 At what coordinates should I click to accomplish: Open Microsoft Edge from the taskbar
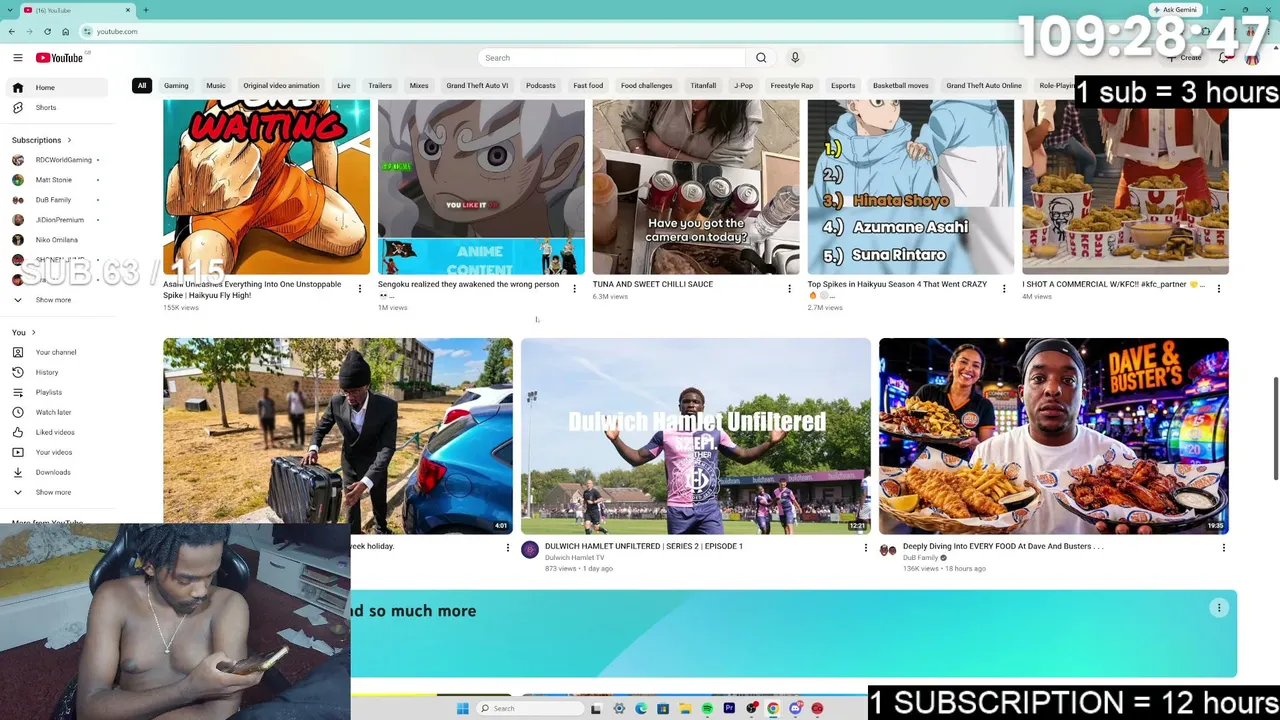[x=641, y=709]
